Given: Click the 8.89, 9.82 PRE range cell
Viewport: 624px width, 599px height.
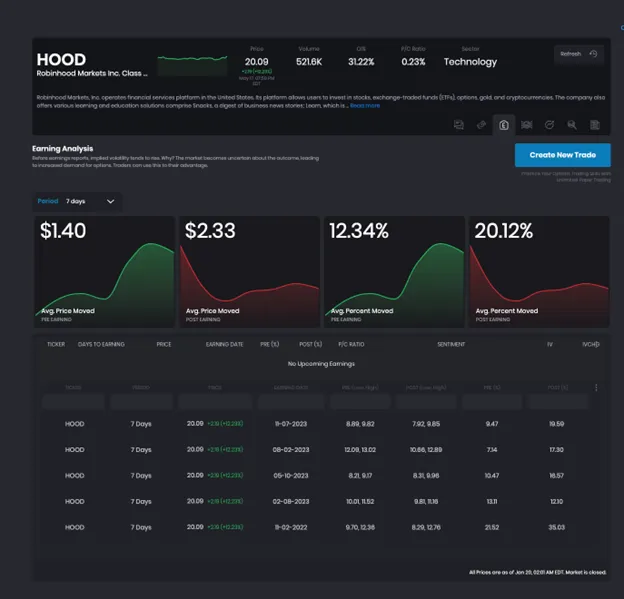Looking at the screenshot, I should 360,424.
